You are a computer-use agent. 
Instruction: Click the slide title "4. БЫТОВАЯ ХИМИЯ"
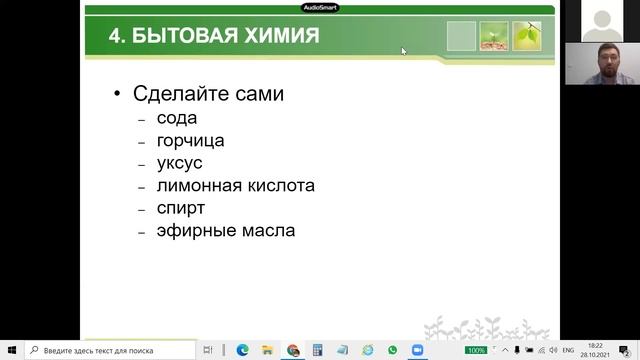click(214, 35)
